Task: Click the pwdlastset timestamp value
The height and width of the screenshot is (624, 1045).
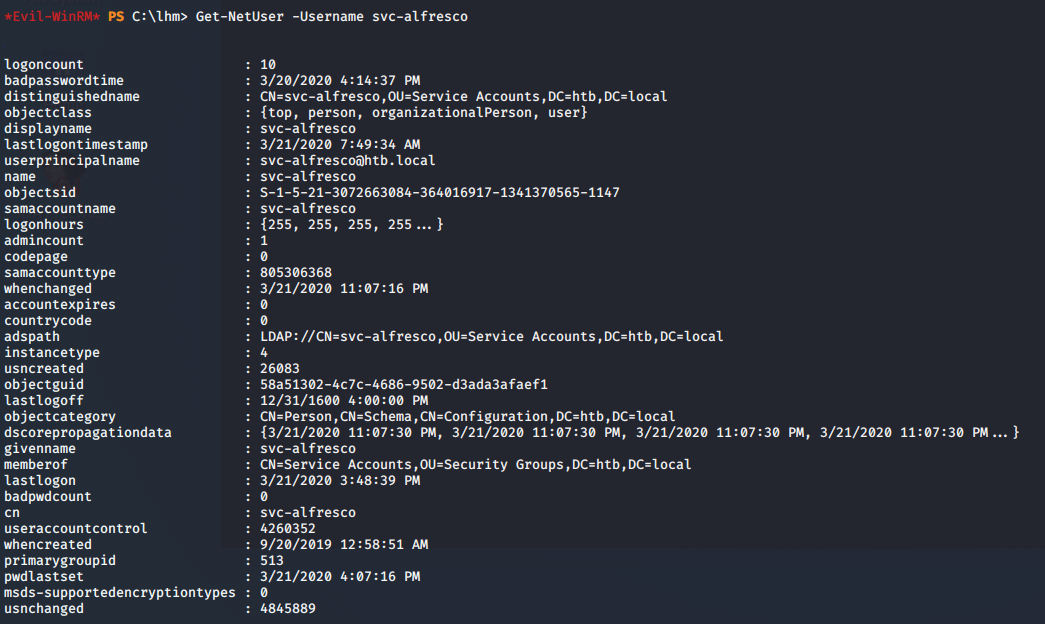Action: coord(339,577)
